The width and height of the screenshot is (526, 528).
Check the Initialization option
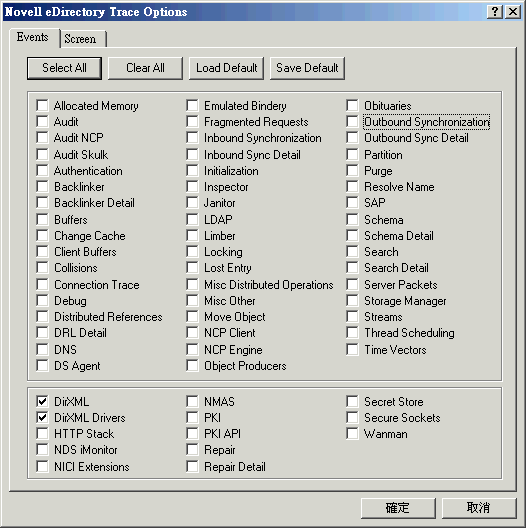[192, 171]
